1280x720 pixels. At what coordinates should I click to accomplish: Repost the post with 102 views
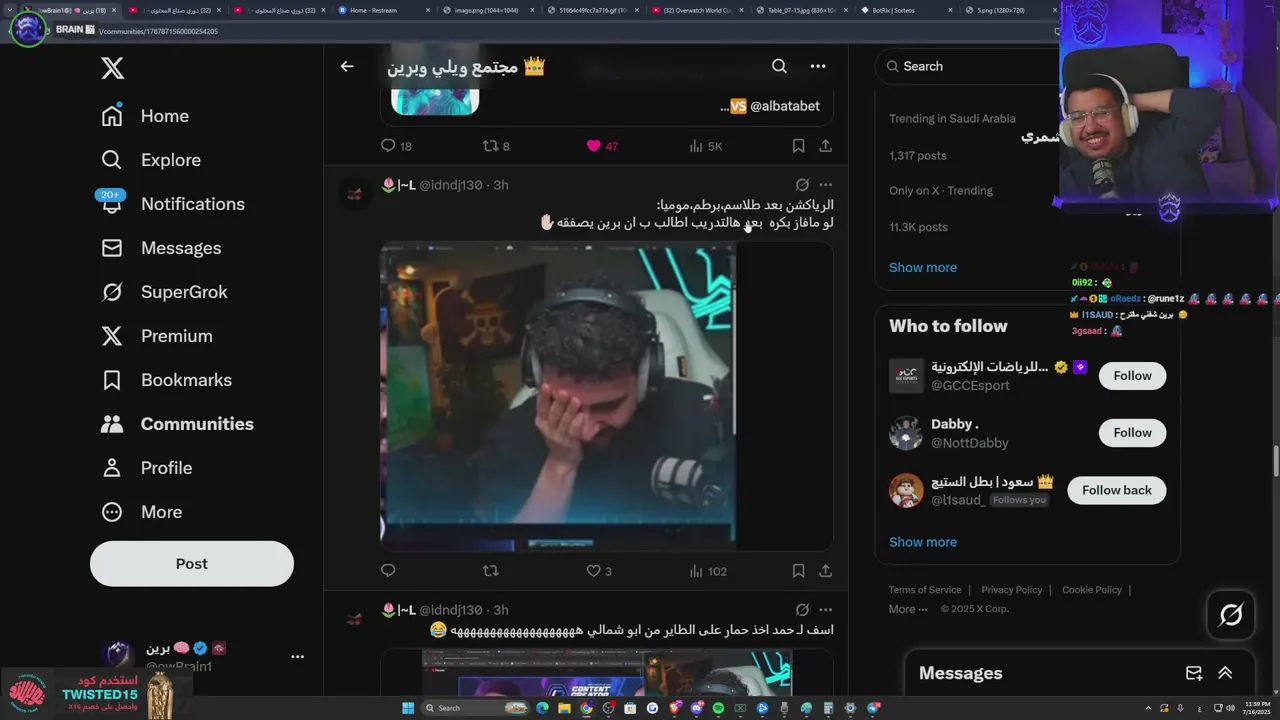tap(490, 571)
